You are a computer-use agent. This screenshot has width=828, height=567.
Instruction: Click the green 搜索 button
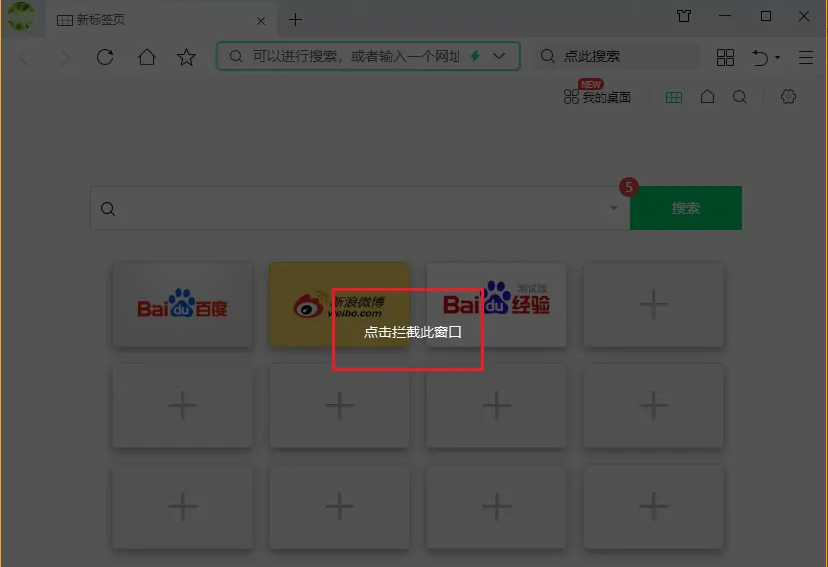[x=686, y=208]
